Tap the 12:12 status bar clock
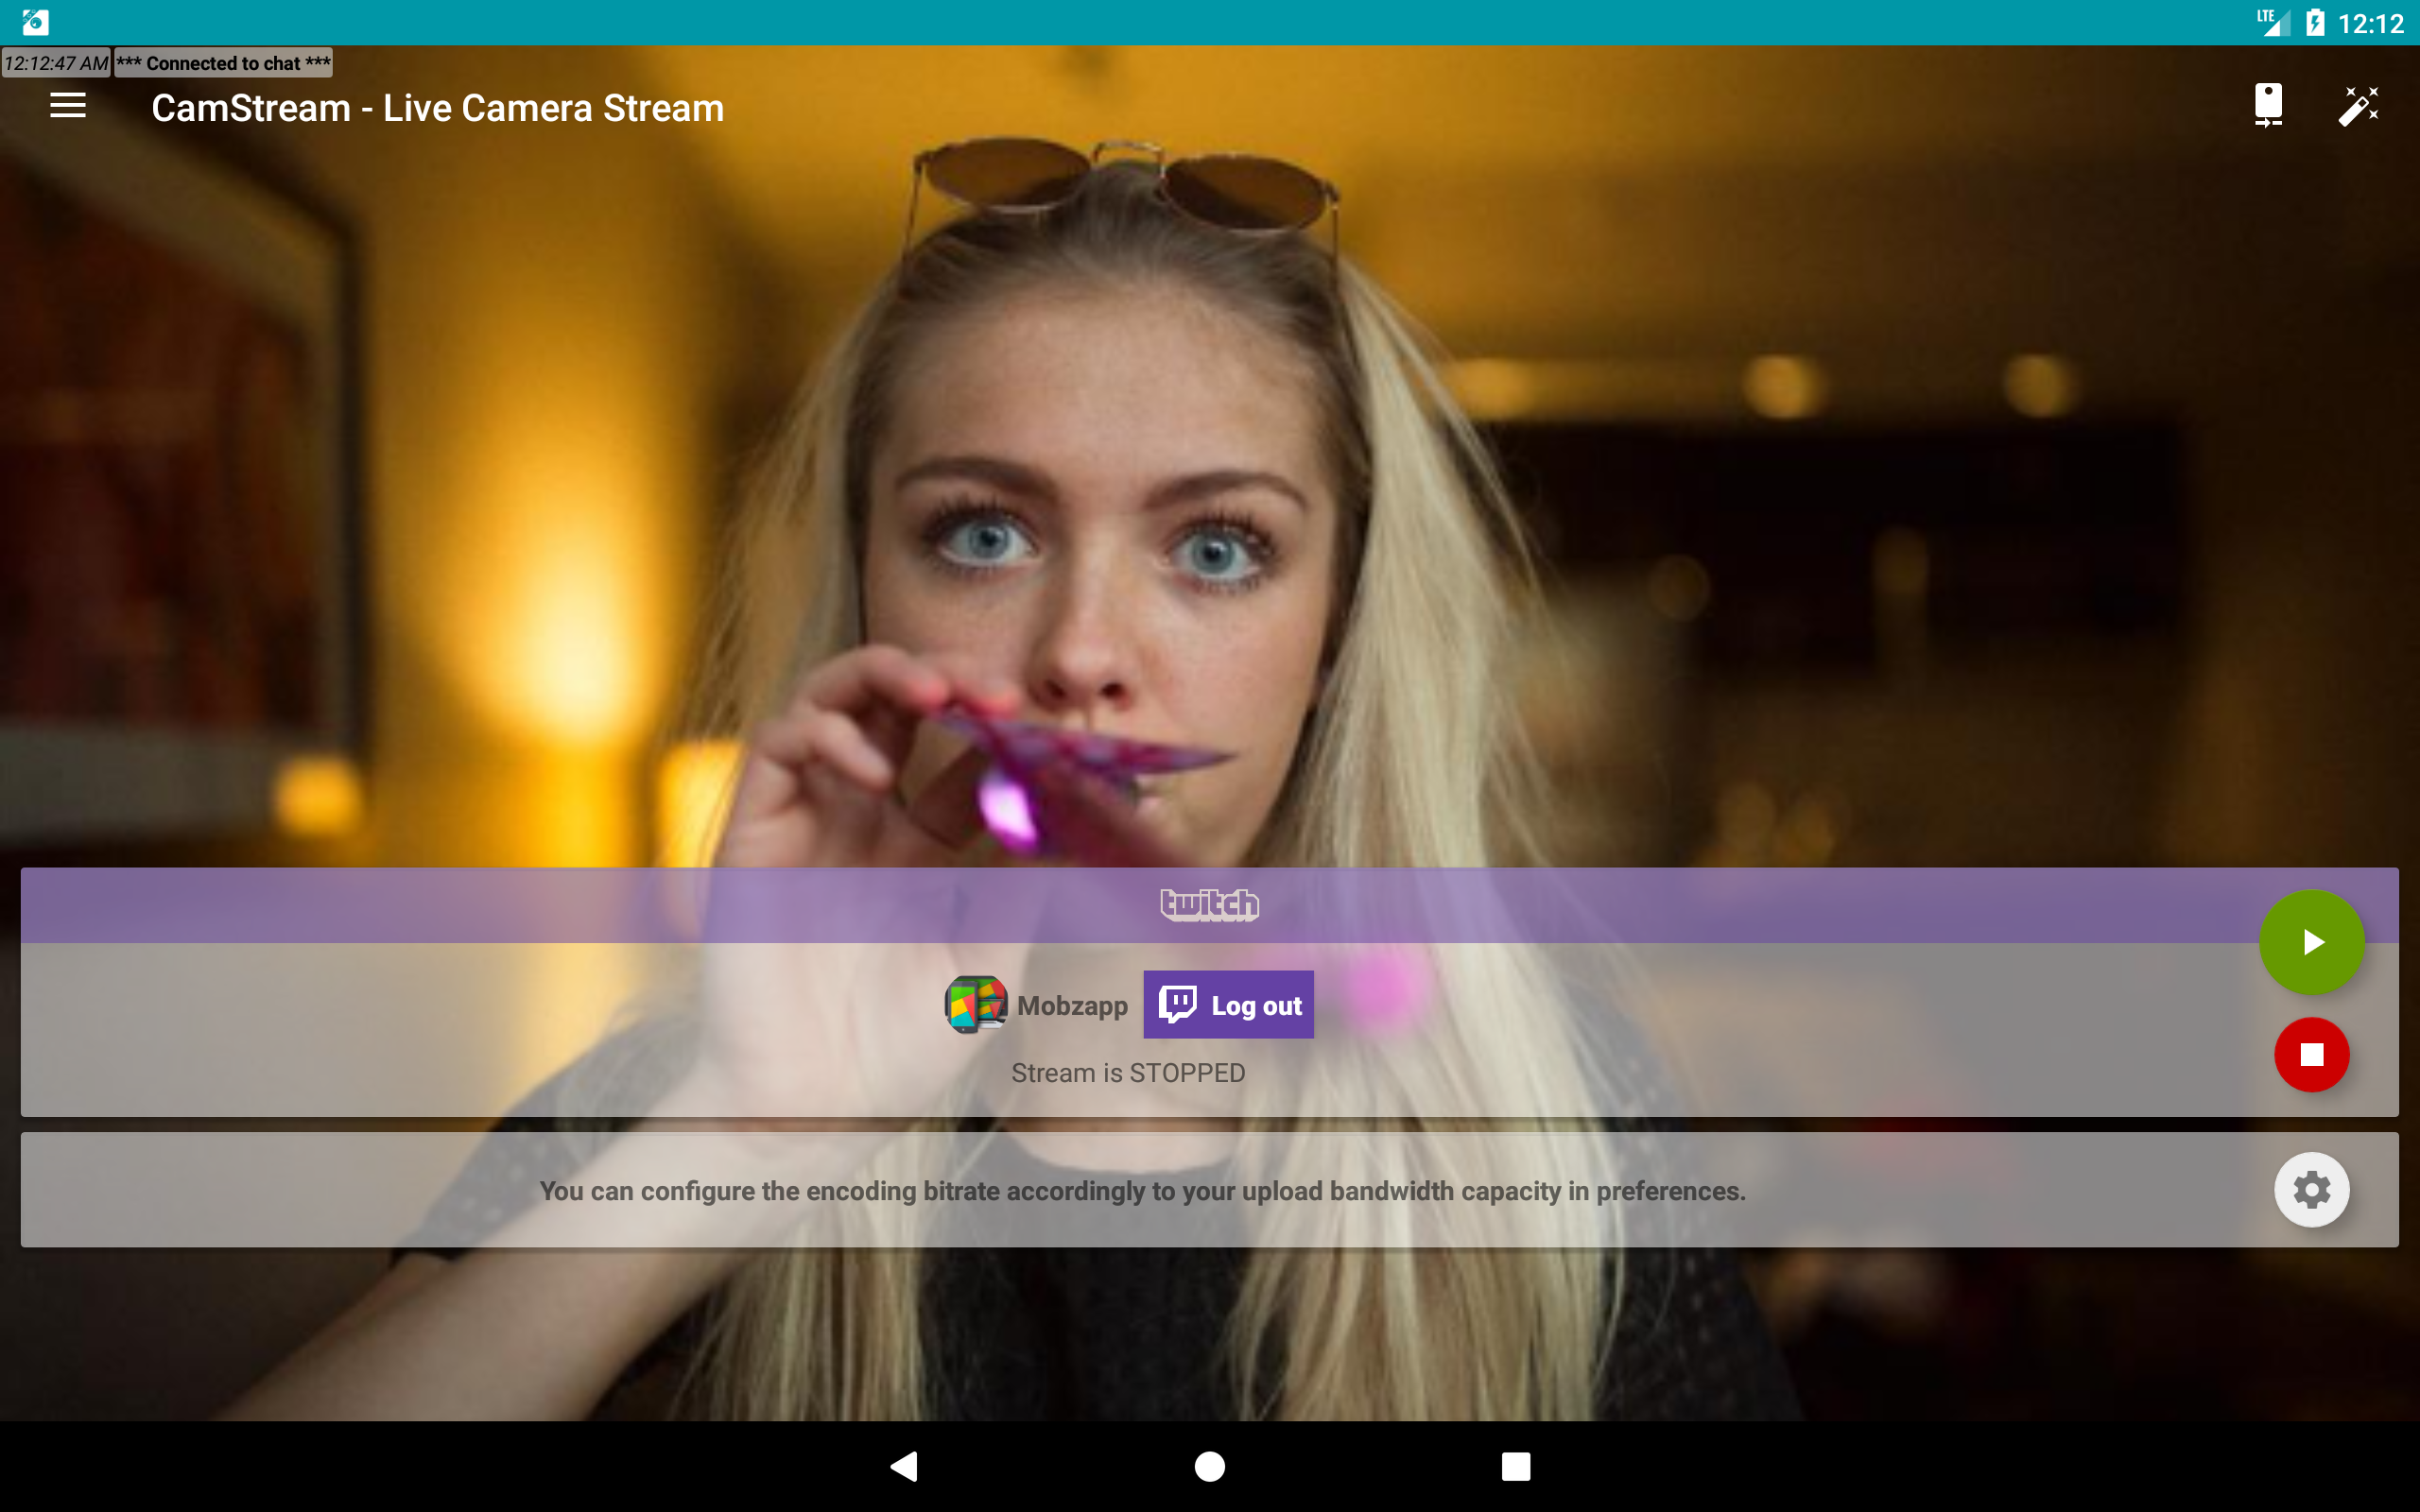The width and height of the screenshot is (2420, 1512). click(x=2370, y=23)
